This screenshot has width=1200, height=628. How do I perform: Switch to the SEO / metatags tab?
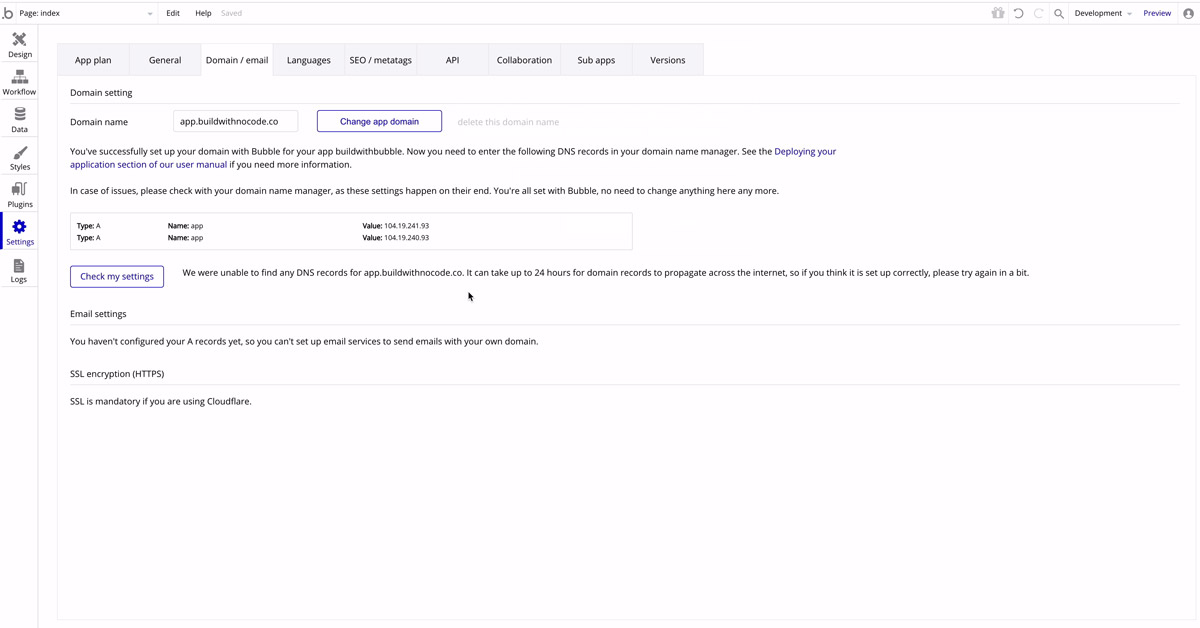click(380, 60)
